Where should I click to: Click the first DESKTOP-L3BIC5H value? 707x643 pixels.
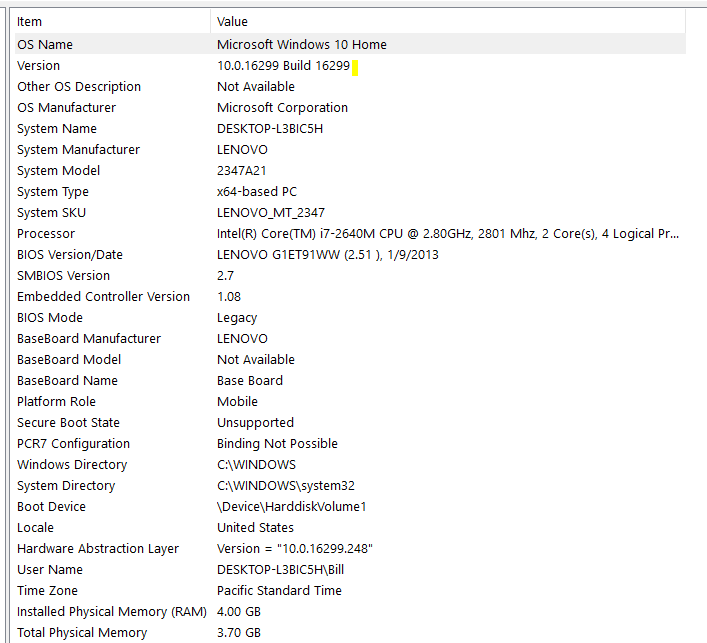(270, 129)
